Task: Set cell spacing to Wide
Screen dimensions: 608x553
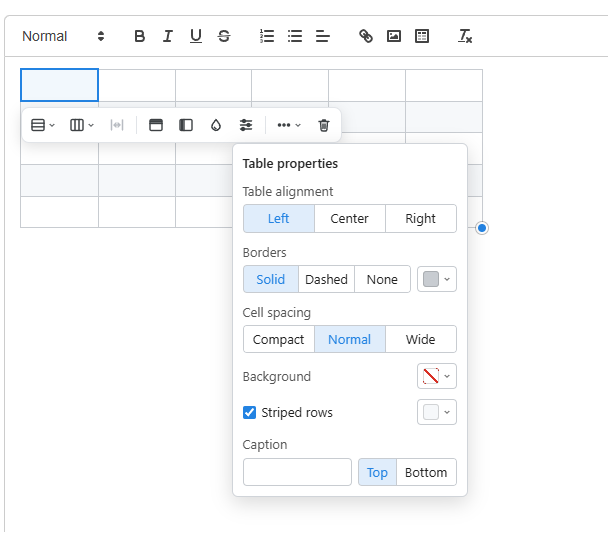Action: (421, 339)
